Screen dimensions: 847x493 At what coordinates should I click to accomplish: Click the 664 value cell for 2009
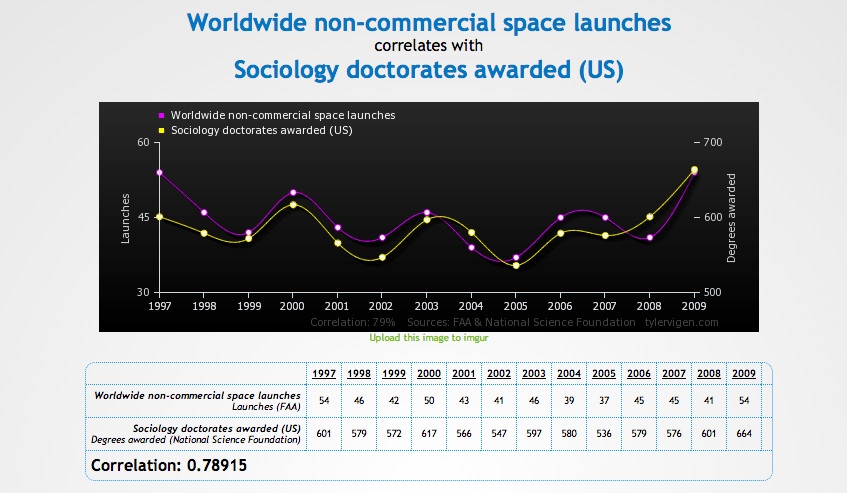pos(744,434)
